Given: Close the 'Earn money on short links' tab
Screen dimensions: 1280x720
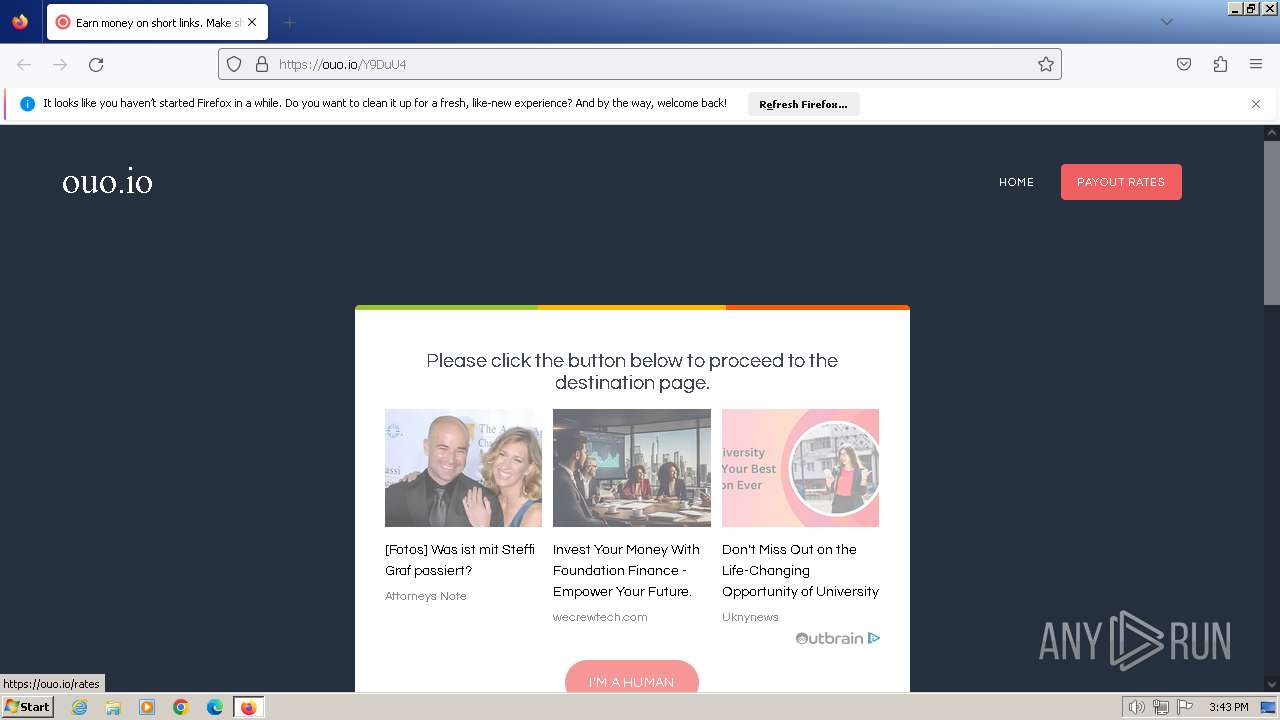Looking at the screenshot, I should click(252, 22).
